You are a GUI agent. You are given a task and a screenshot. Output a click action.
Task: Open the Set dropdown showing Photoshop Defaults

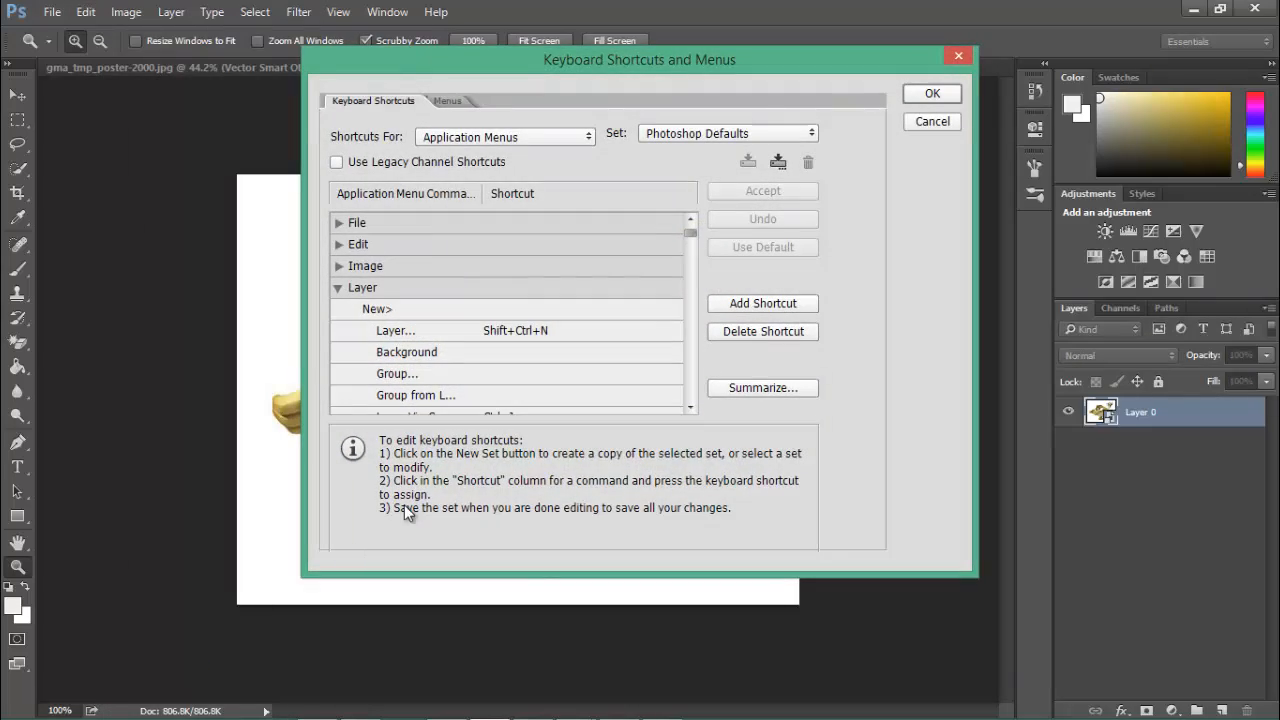[728, 133]
